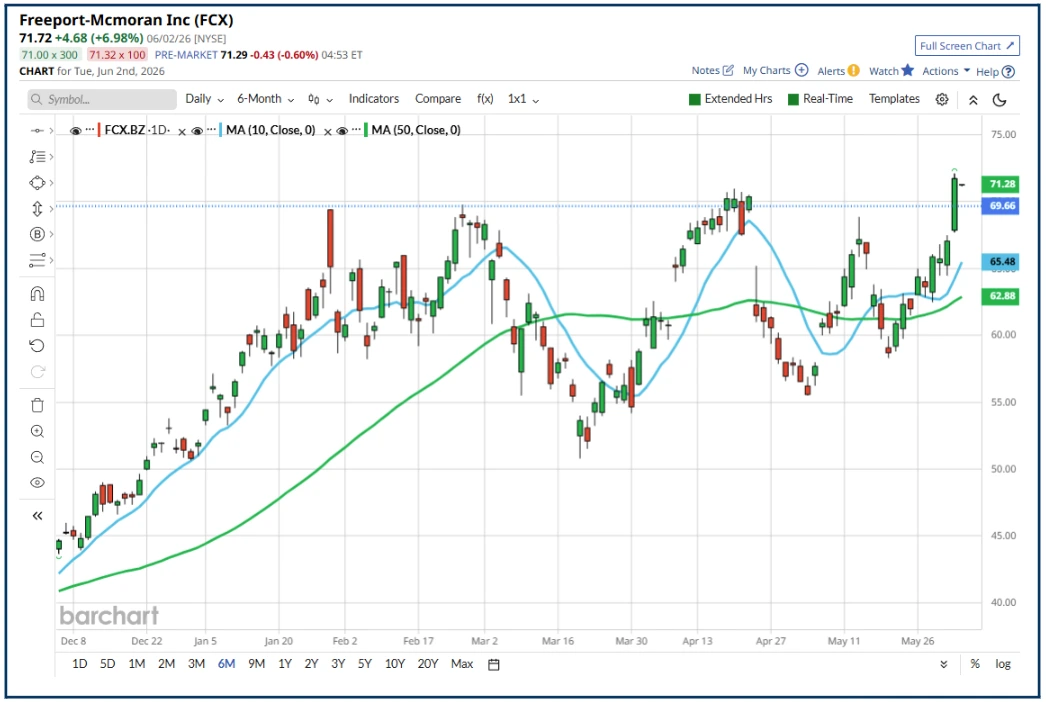This screenshot has width=1046, height=702.
Task: Open the Daily frequency dropdown
Action: (x=204, y=99)
